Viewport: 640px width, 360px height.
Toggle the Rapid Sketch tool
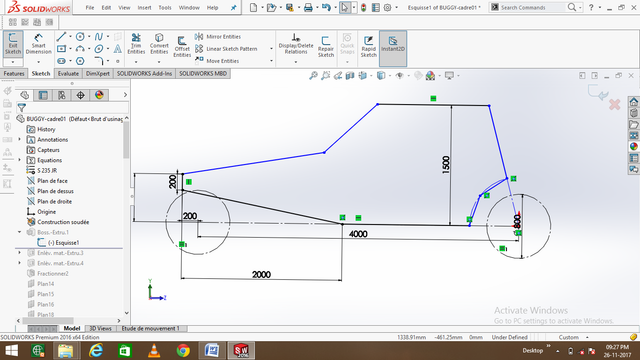pos(369,47)
